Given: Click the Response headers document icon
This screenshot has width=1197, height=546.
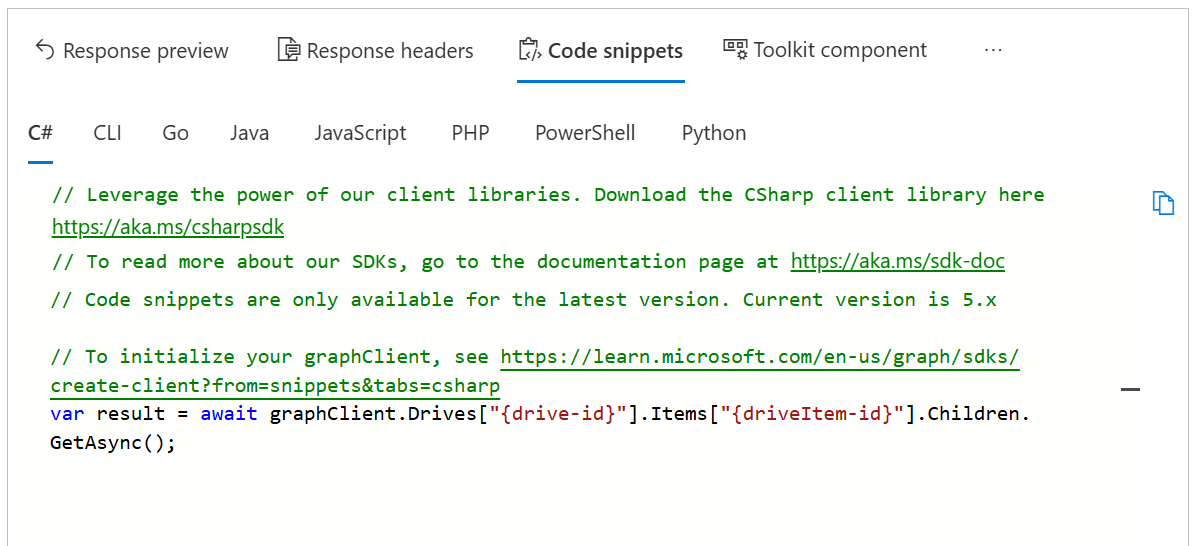Looking at the screenshot, I should (x=288, y=50).
